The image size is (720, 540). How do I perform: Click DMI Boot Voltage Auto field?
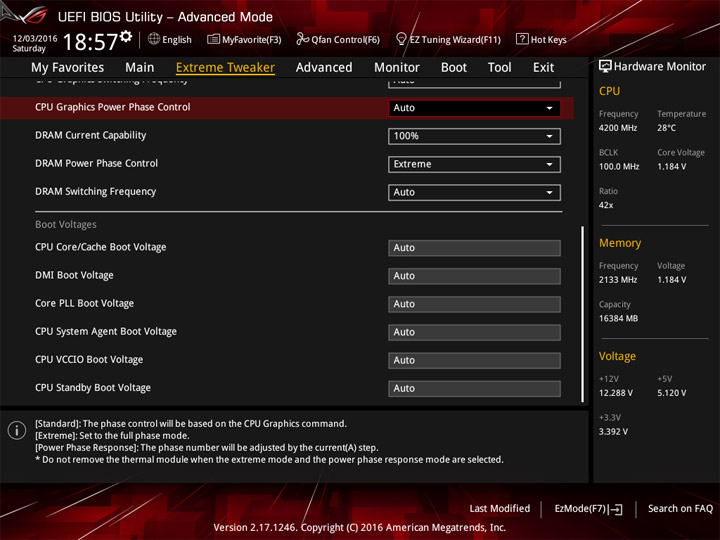pos(474,276)
